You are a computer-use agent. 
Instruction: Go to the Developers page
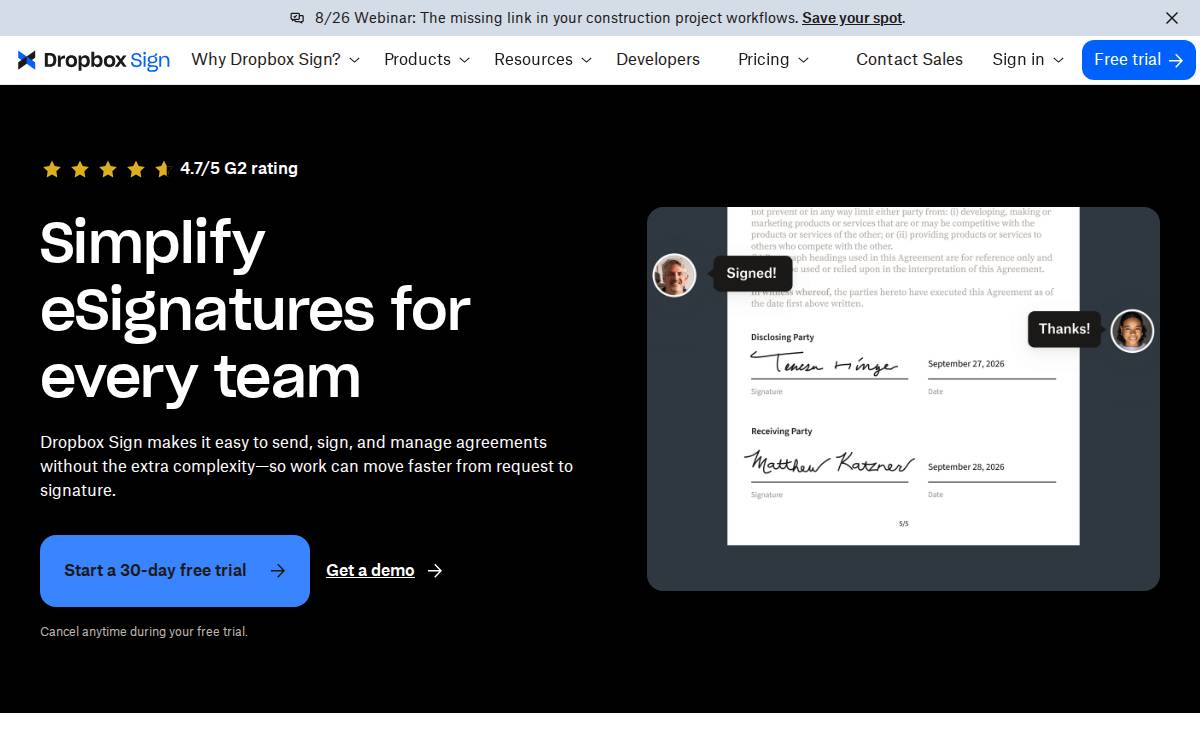(658, 60)
